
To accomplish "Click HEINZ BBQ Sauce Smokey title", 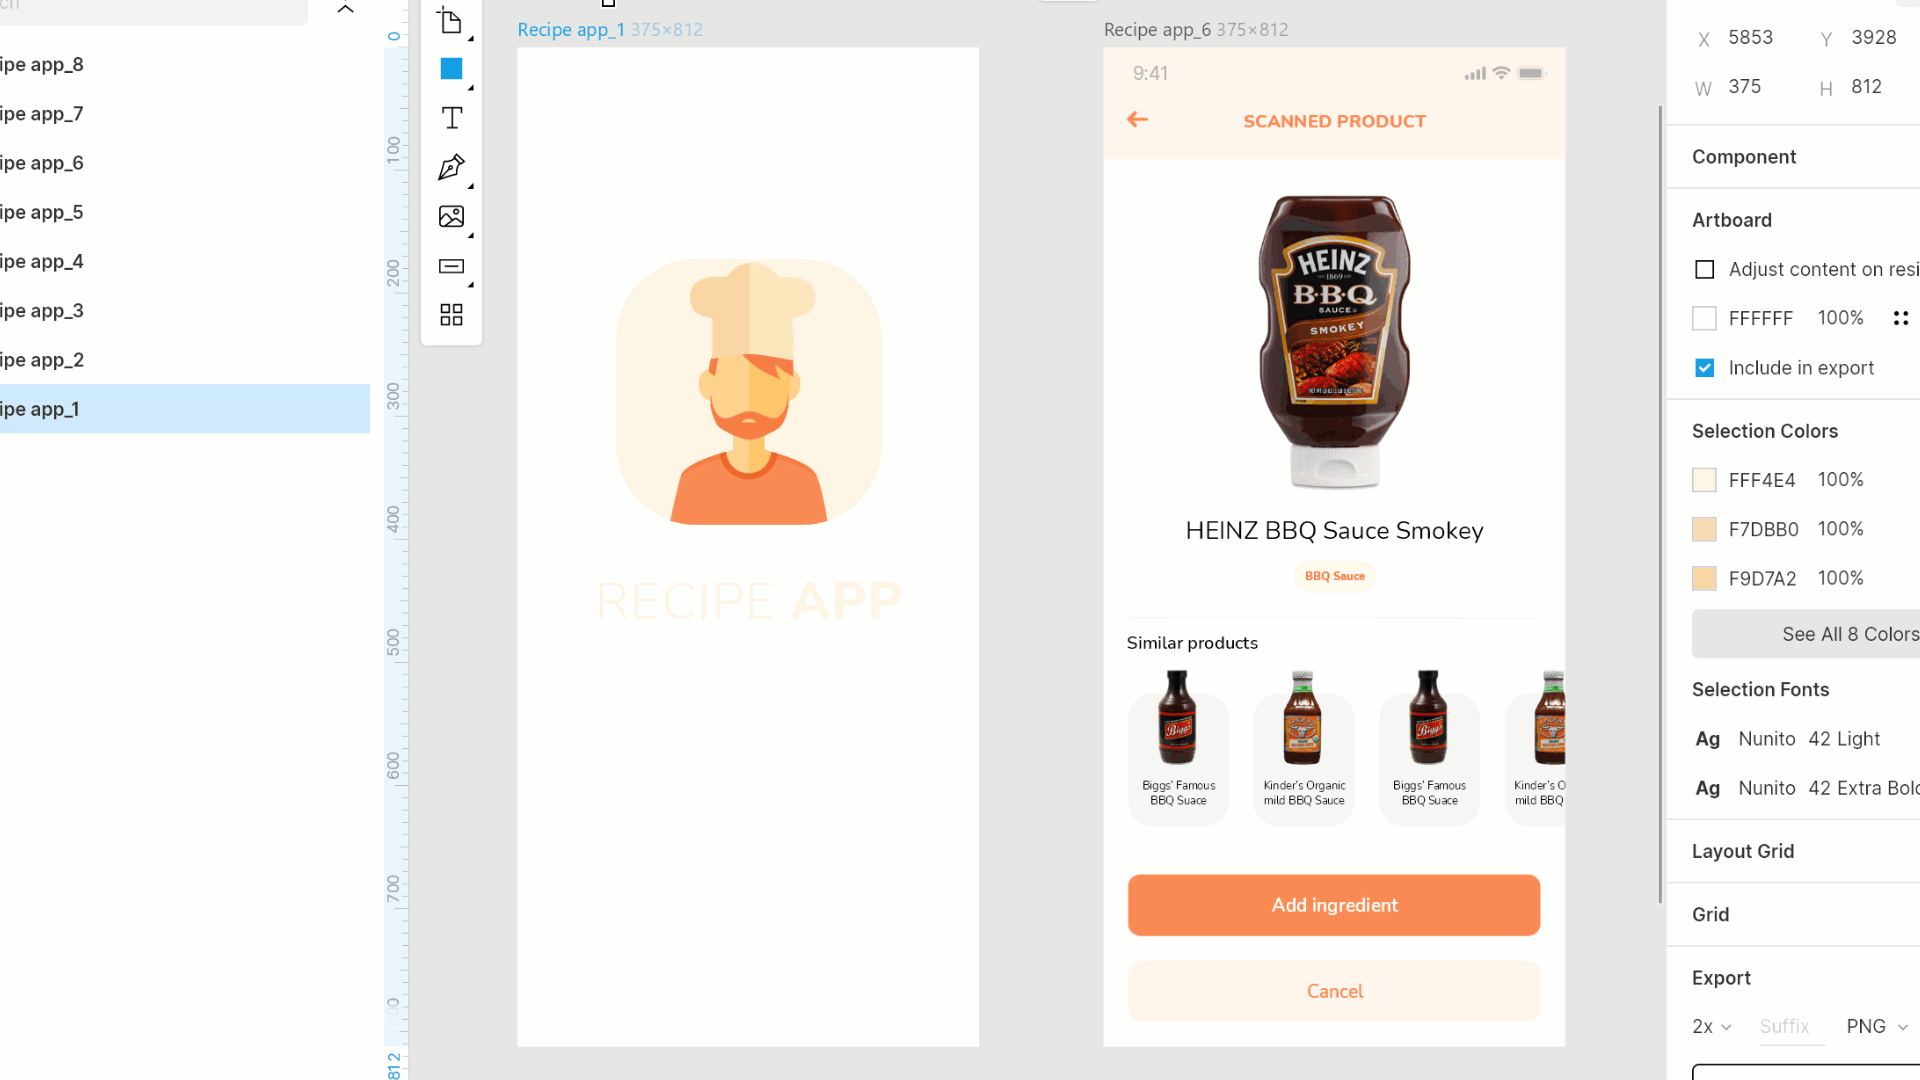I will click(1334, 531).
